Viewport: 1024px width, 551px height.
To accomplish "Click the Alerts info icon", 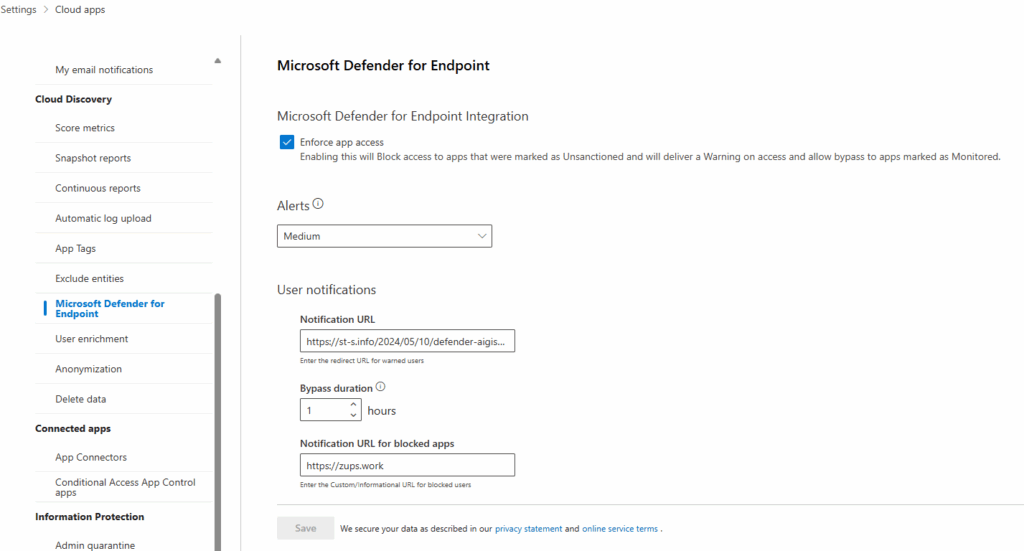I will (x=318, y=204).
